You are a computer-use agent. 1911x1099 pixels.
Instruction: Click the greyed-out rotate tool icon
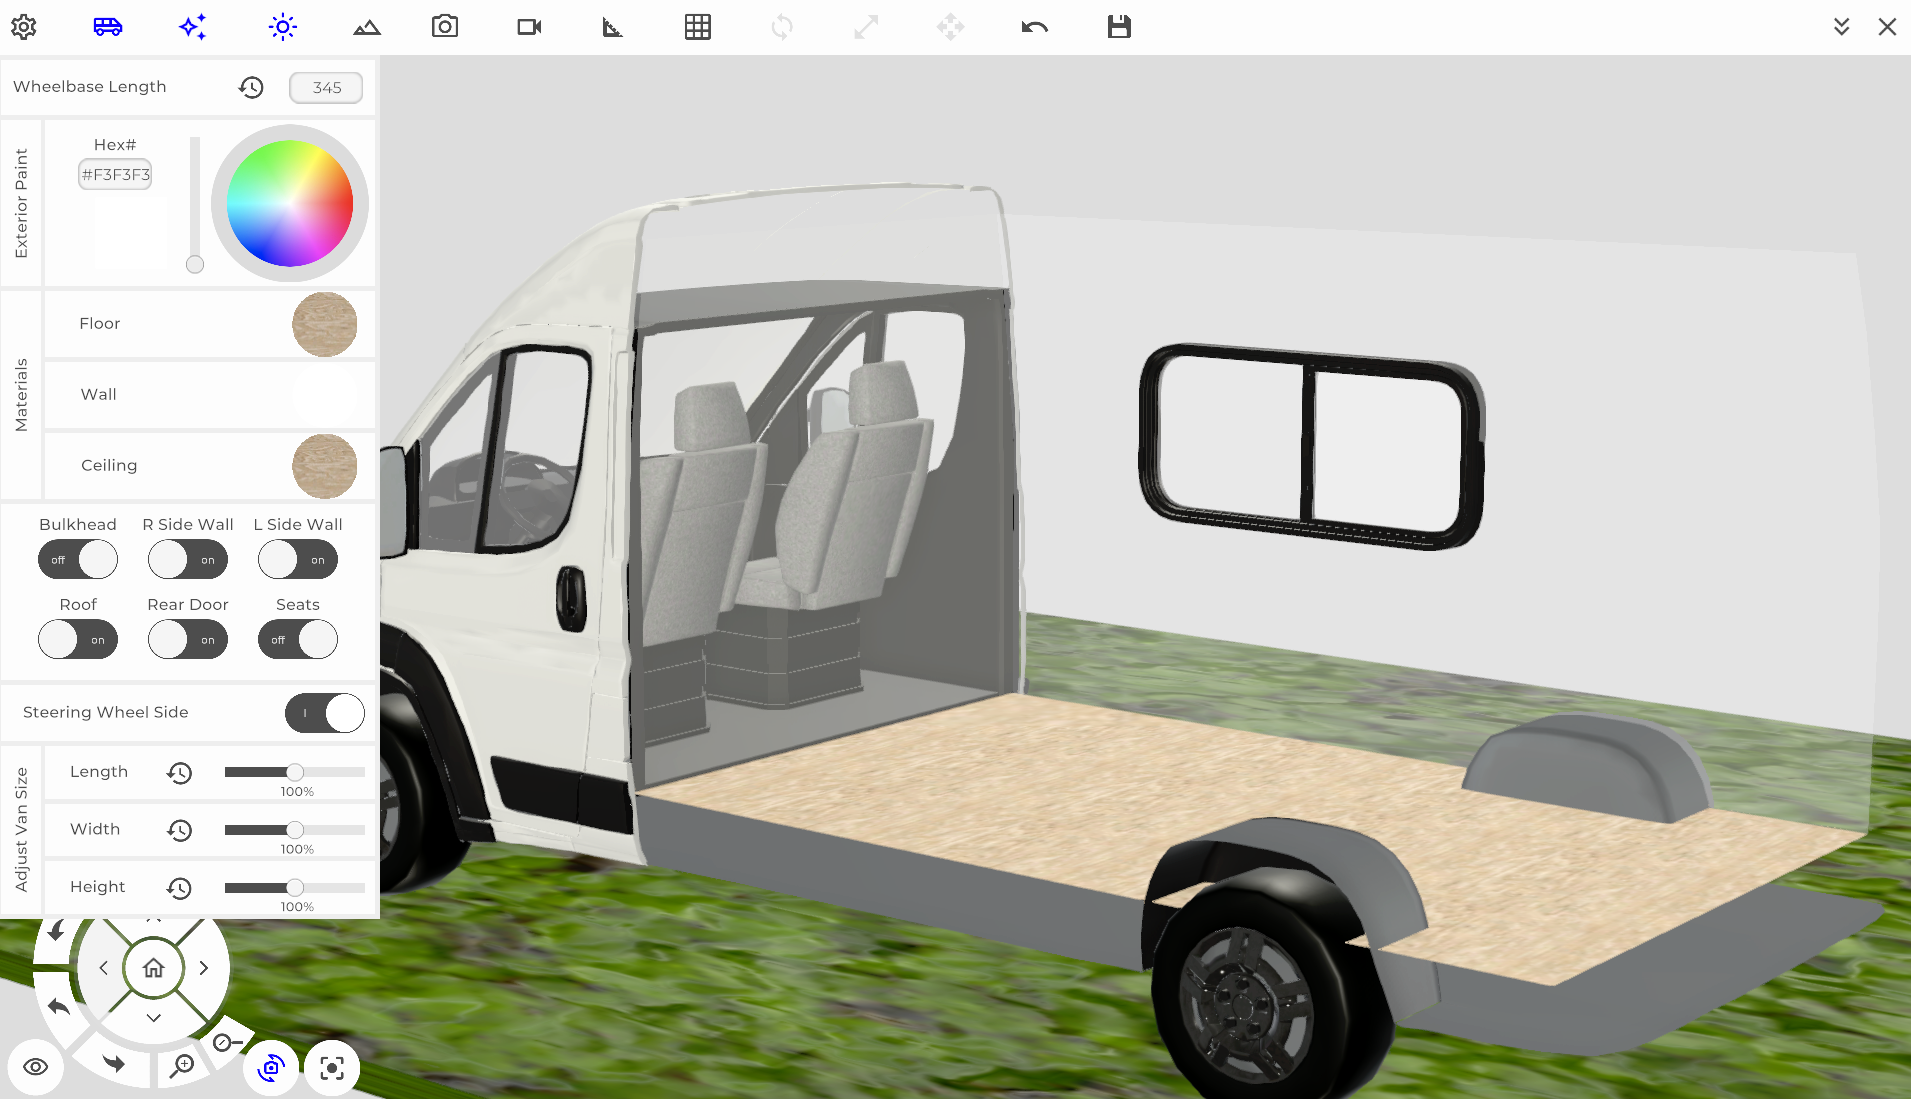point(782,27)
